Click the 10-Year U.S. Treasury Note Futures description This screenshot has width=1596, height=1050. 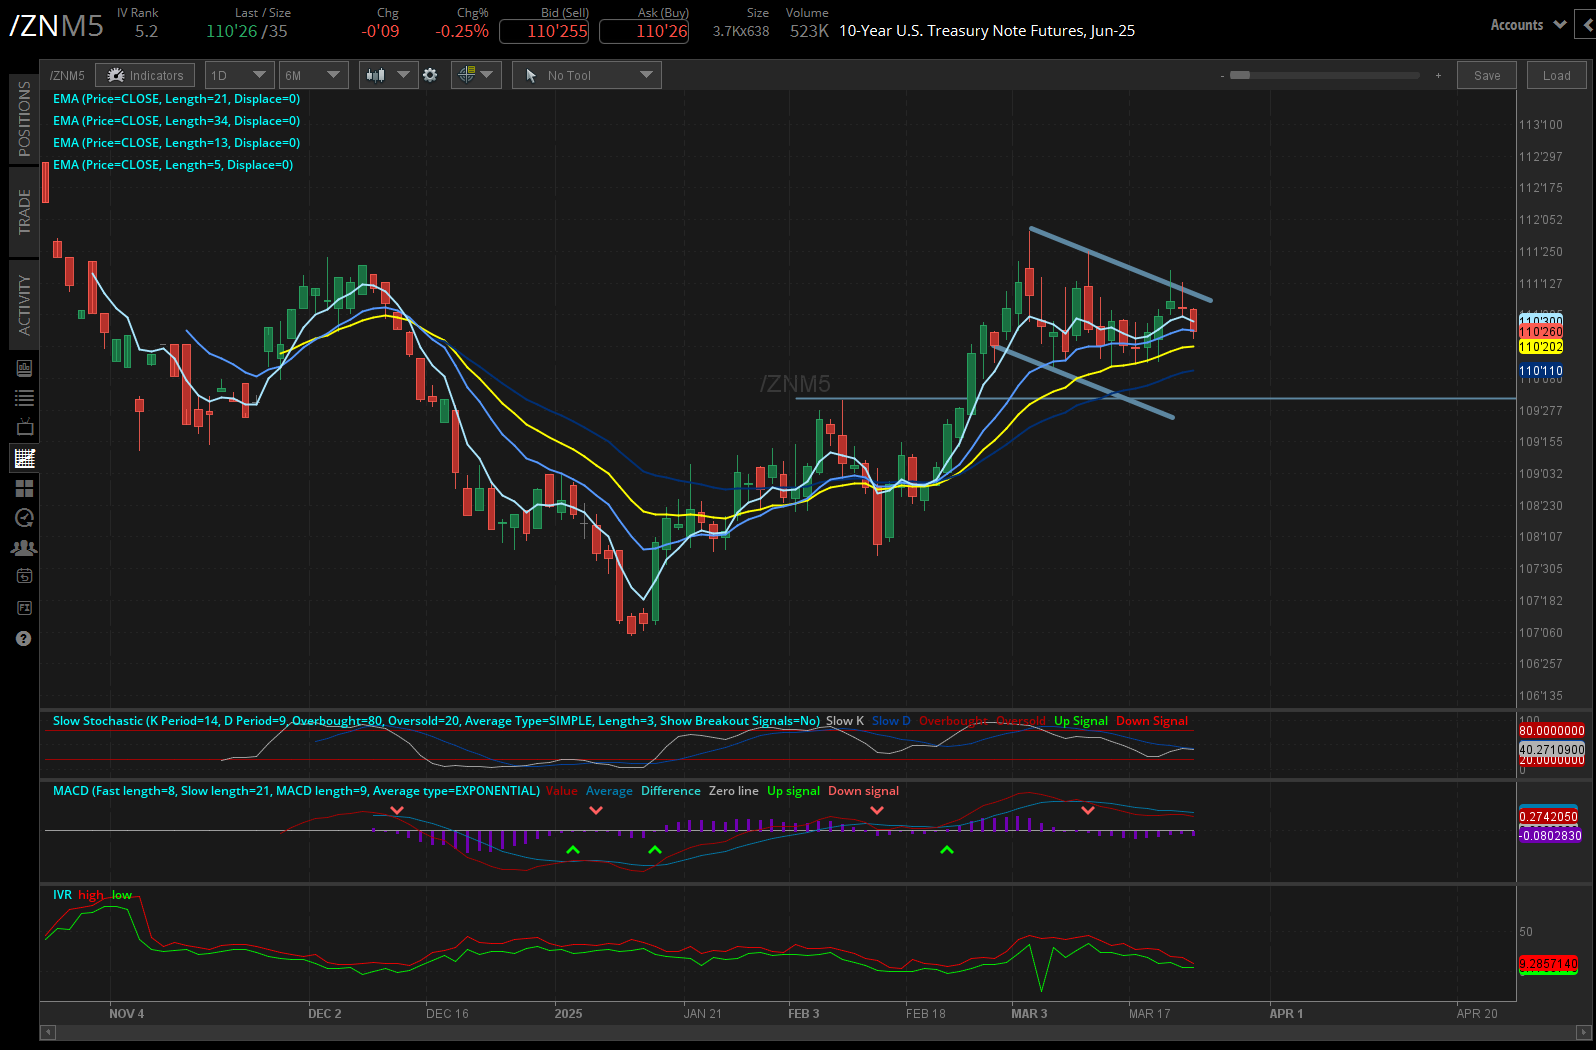click(x=987, y=31)
